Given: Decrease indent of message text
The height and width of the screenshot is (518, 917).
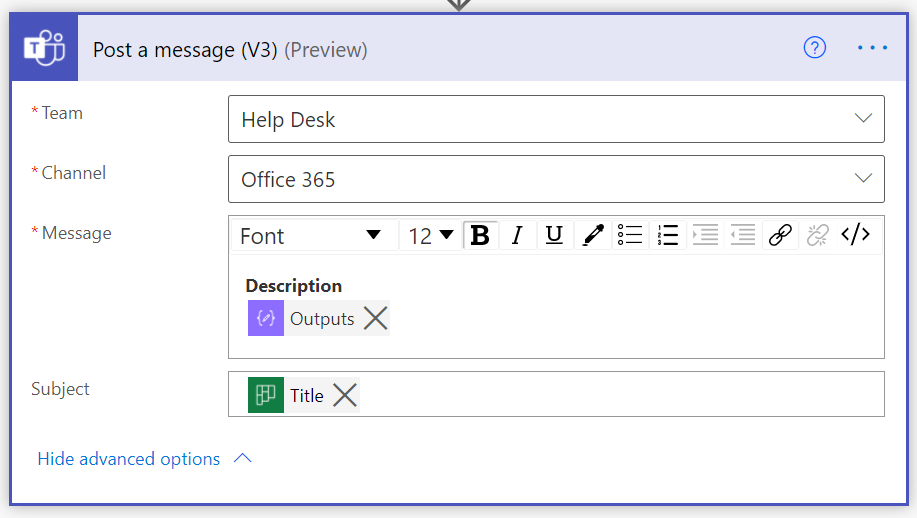Looking at the screenshot, I should [742, 235].
